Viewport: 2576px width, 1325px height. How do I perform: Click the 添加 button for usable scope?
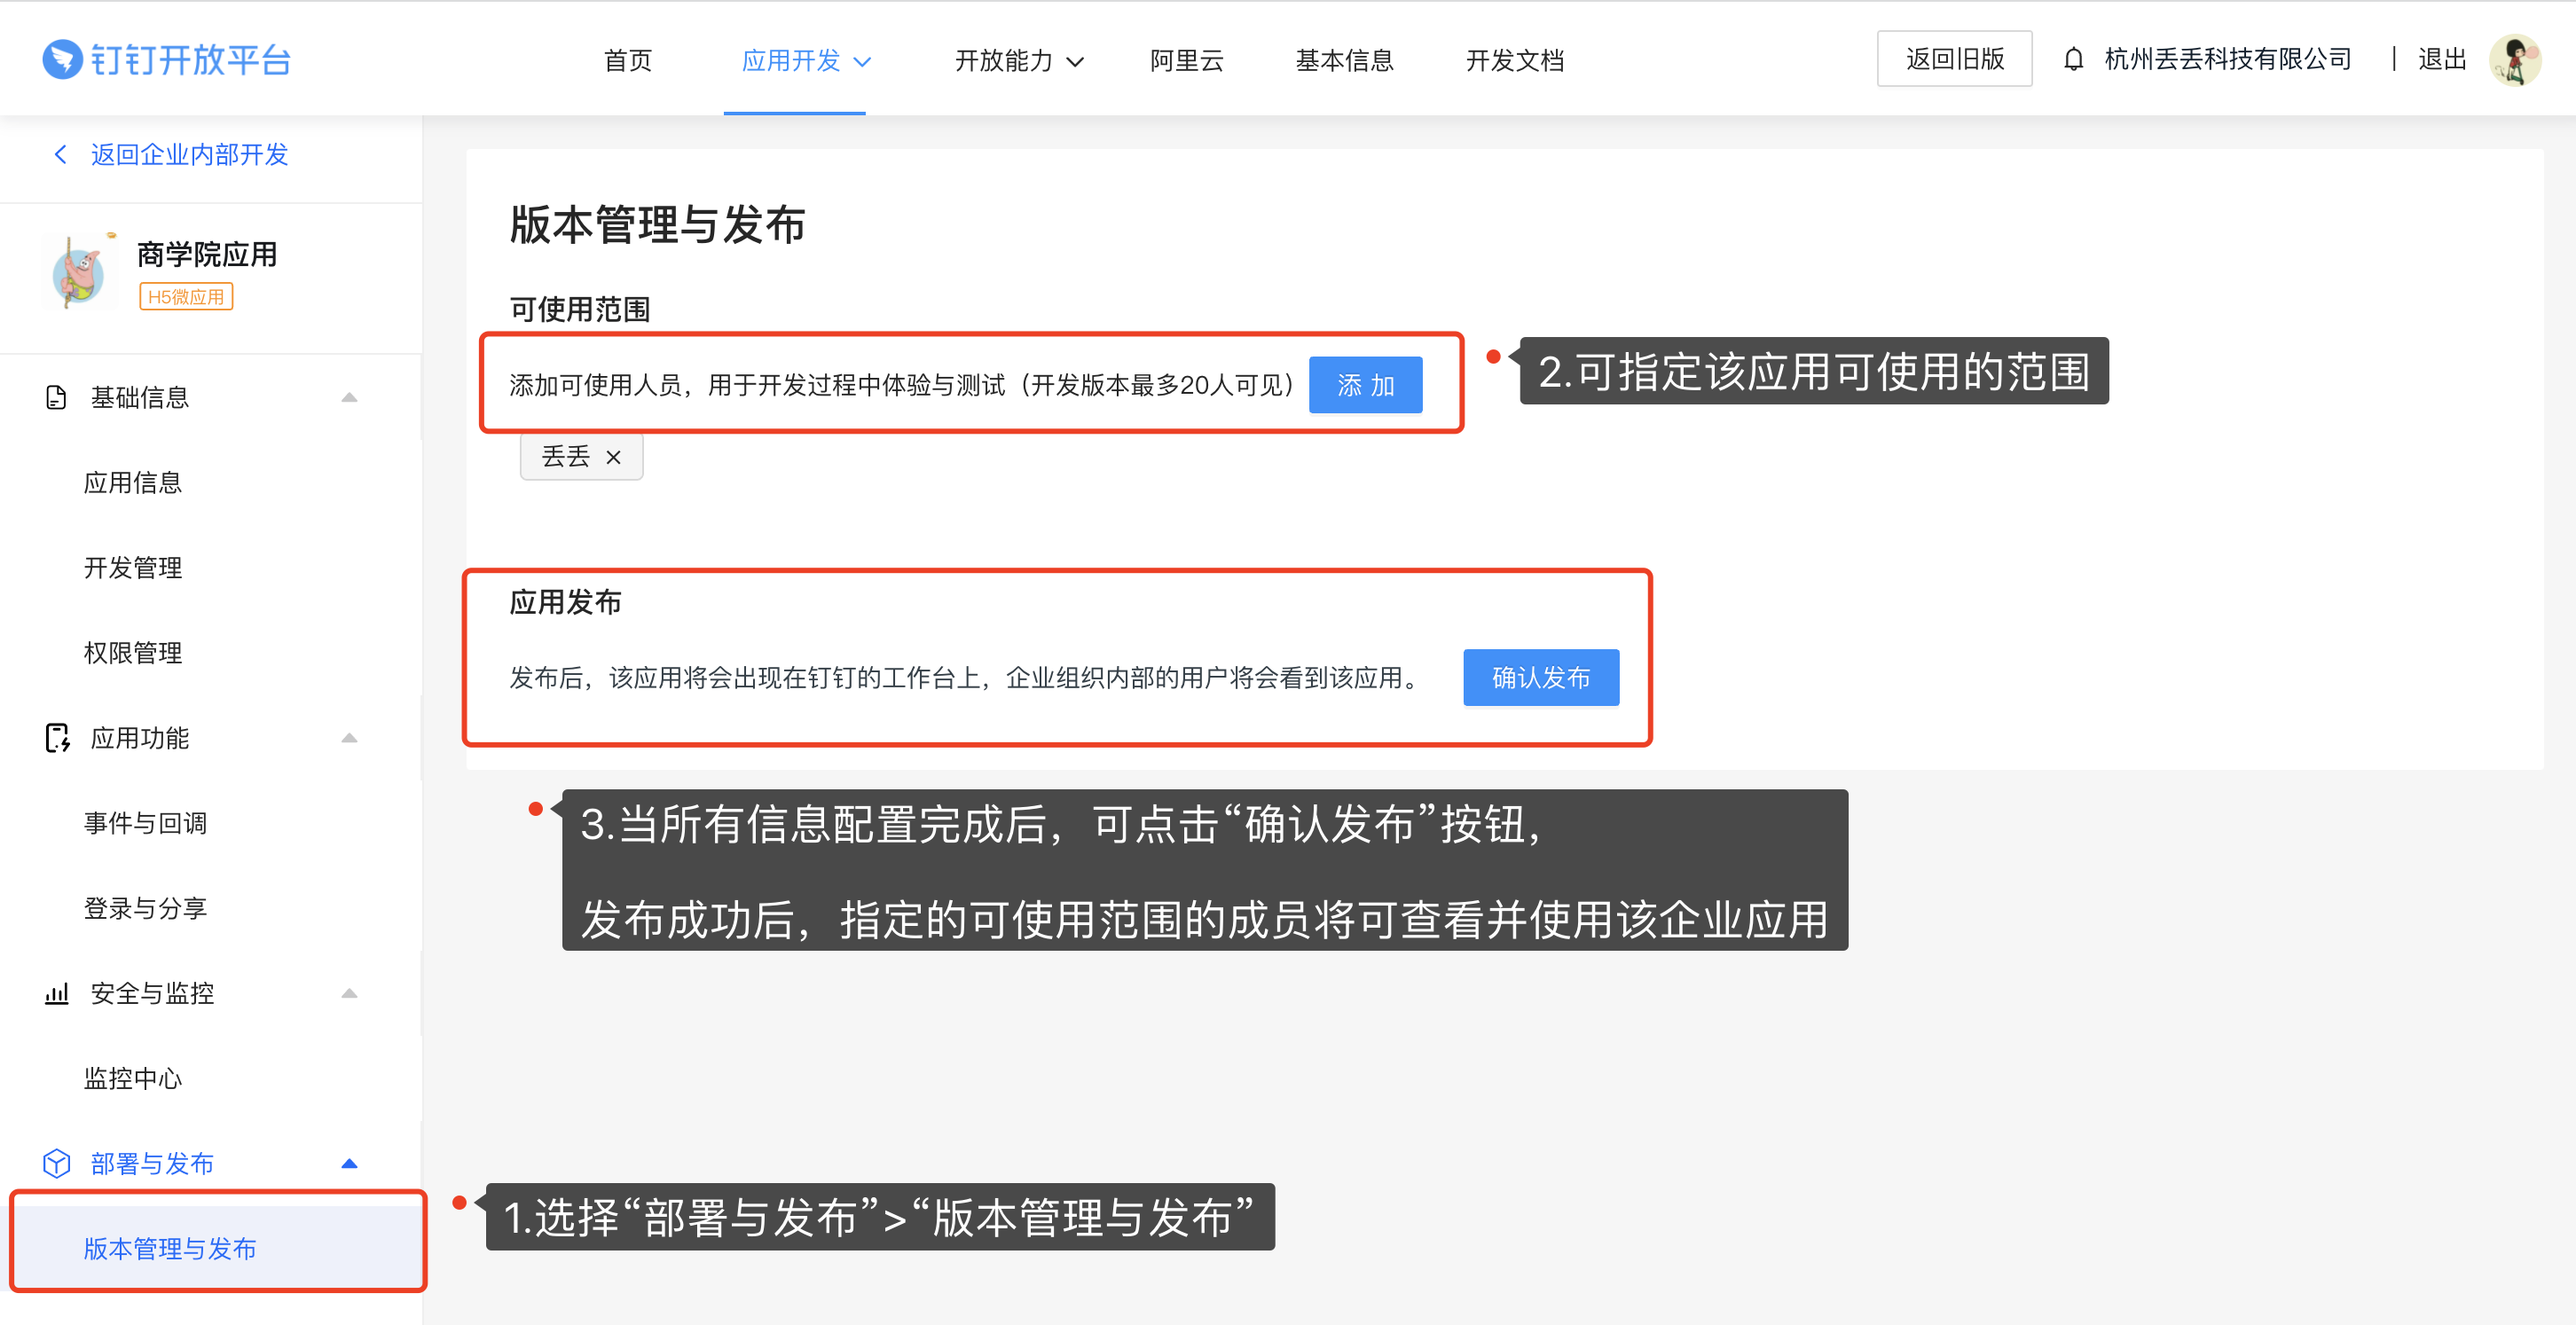coord(1365,385)
